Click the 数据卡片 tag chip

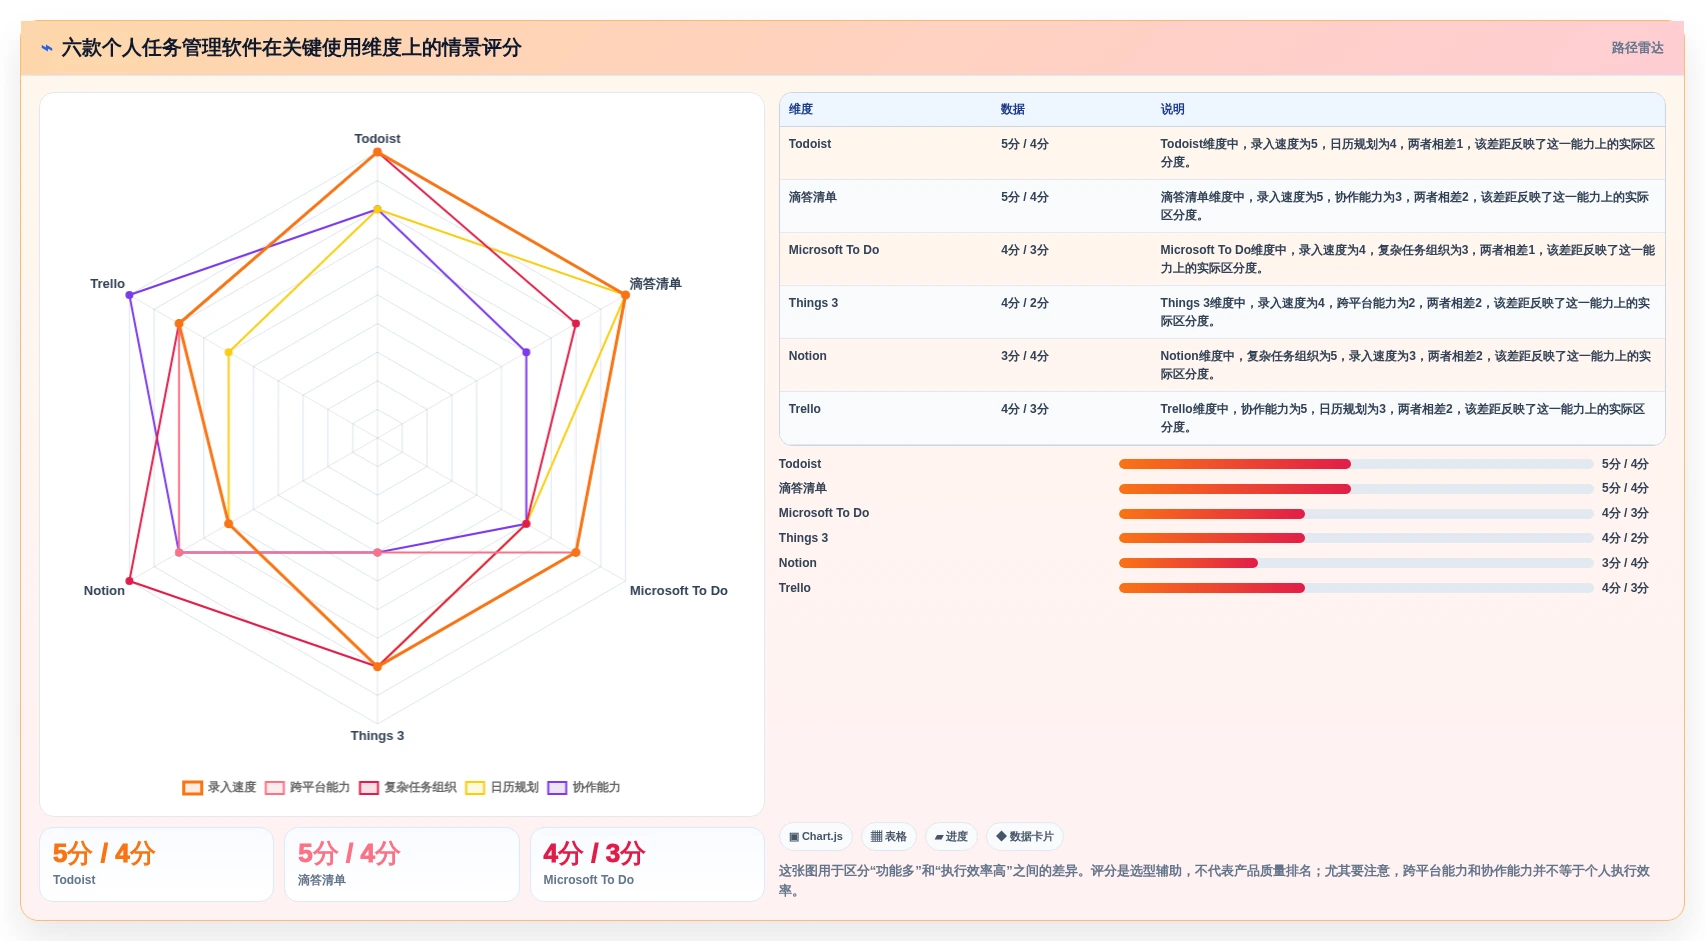coord(1025,837)
